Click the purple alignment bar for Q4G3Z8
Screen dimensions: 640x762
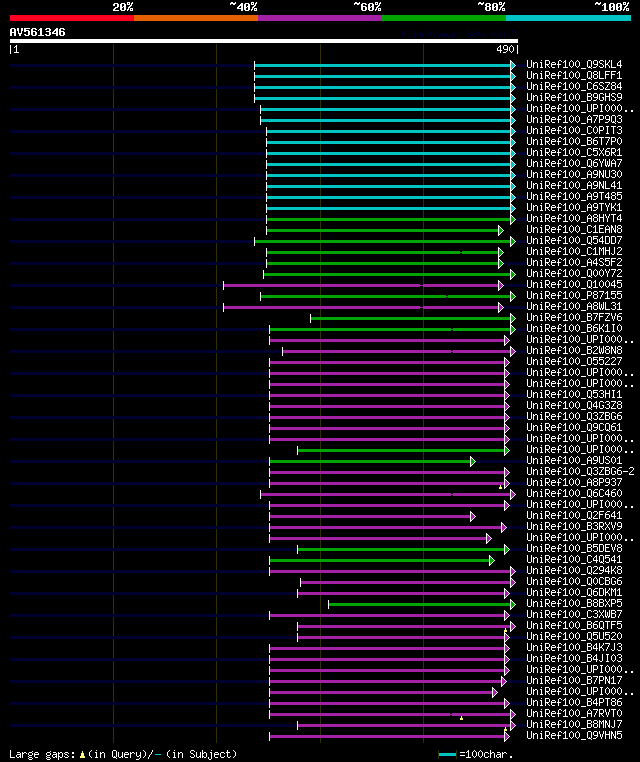[x=389, y=406]
